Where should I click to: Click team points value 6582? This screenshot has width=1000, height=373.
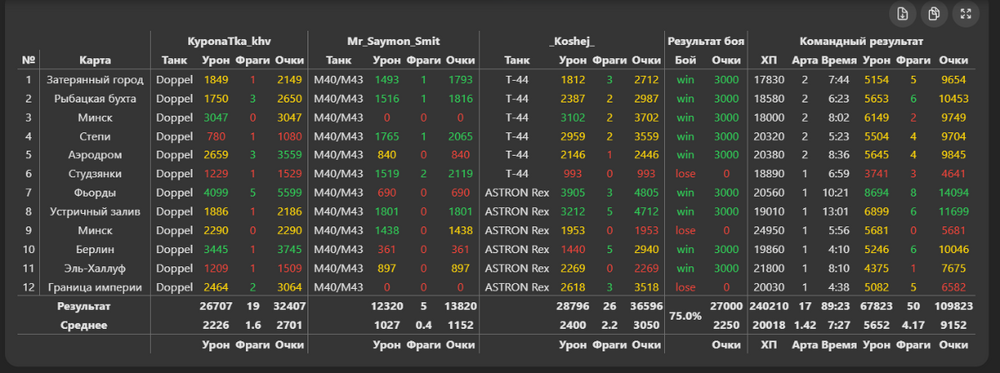click(x=953, y=288)
